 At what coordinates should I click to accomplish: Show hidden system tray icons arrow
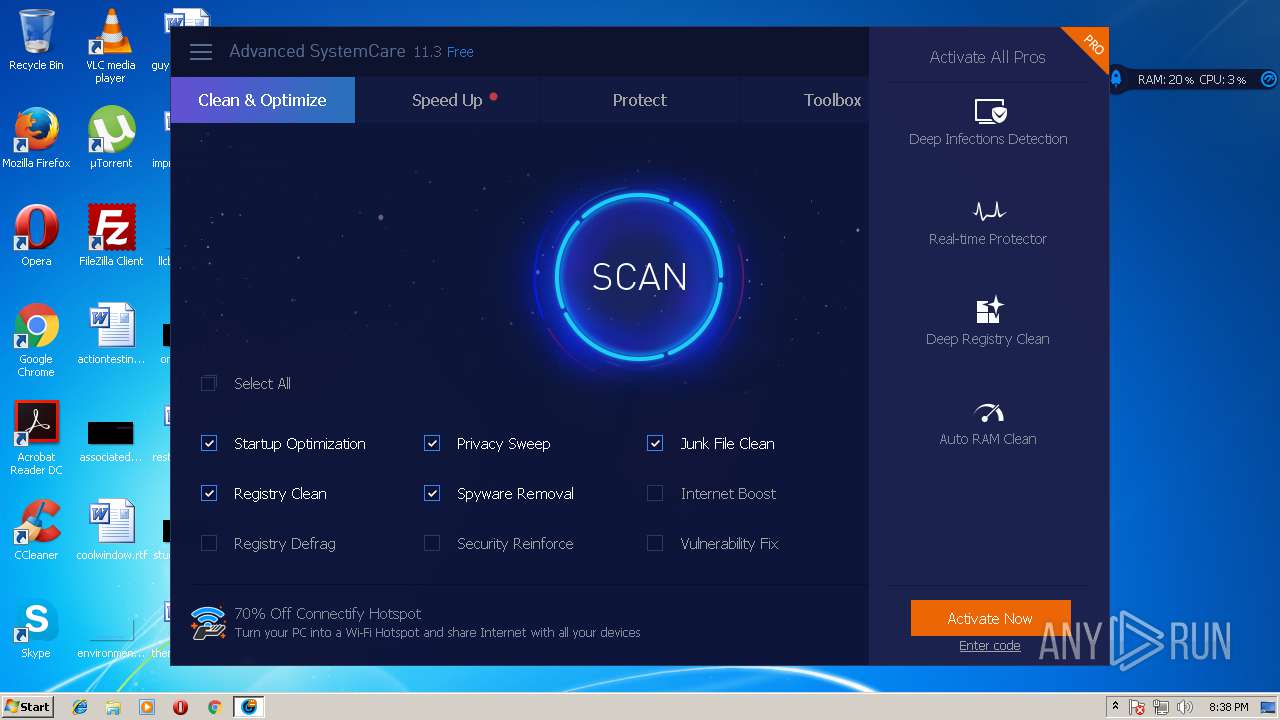pyautogui.click(x=1115, y=707)
